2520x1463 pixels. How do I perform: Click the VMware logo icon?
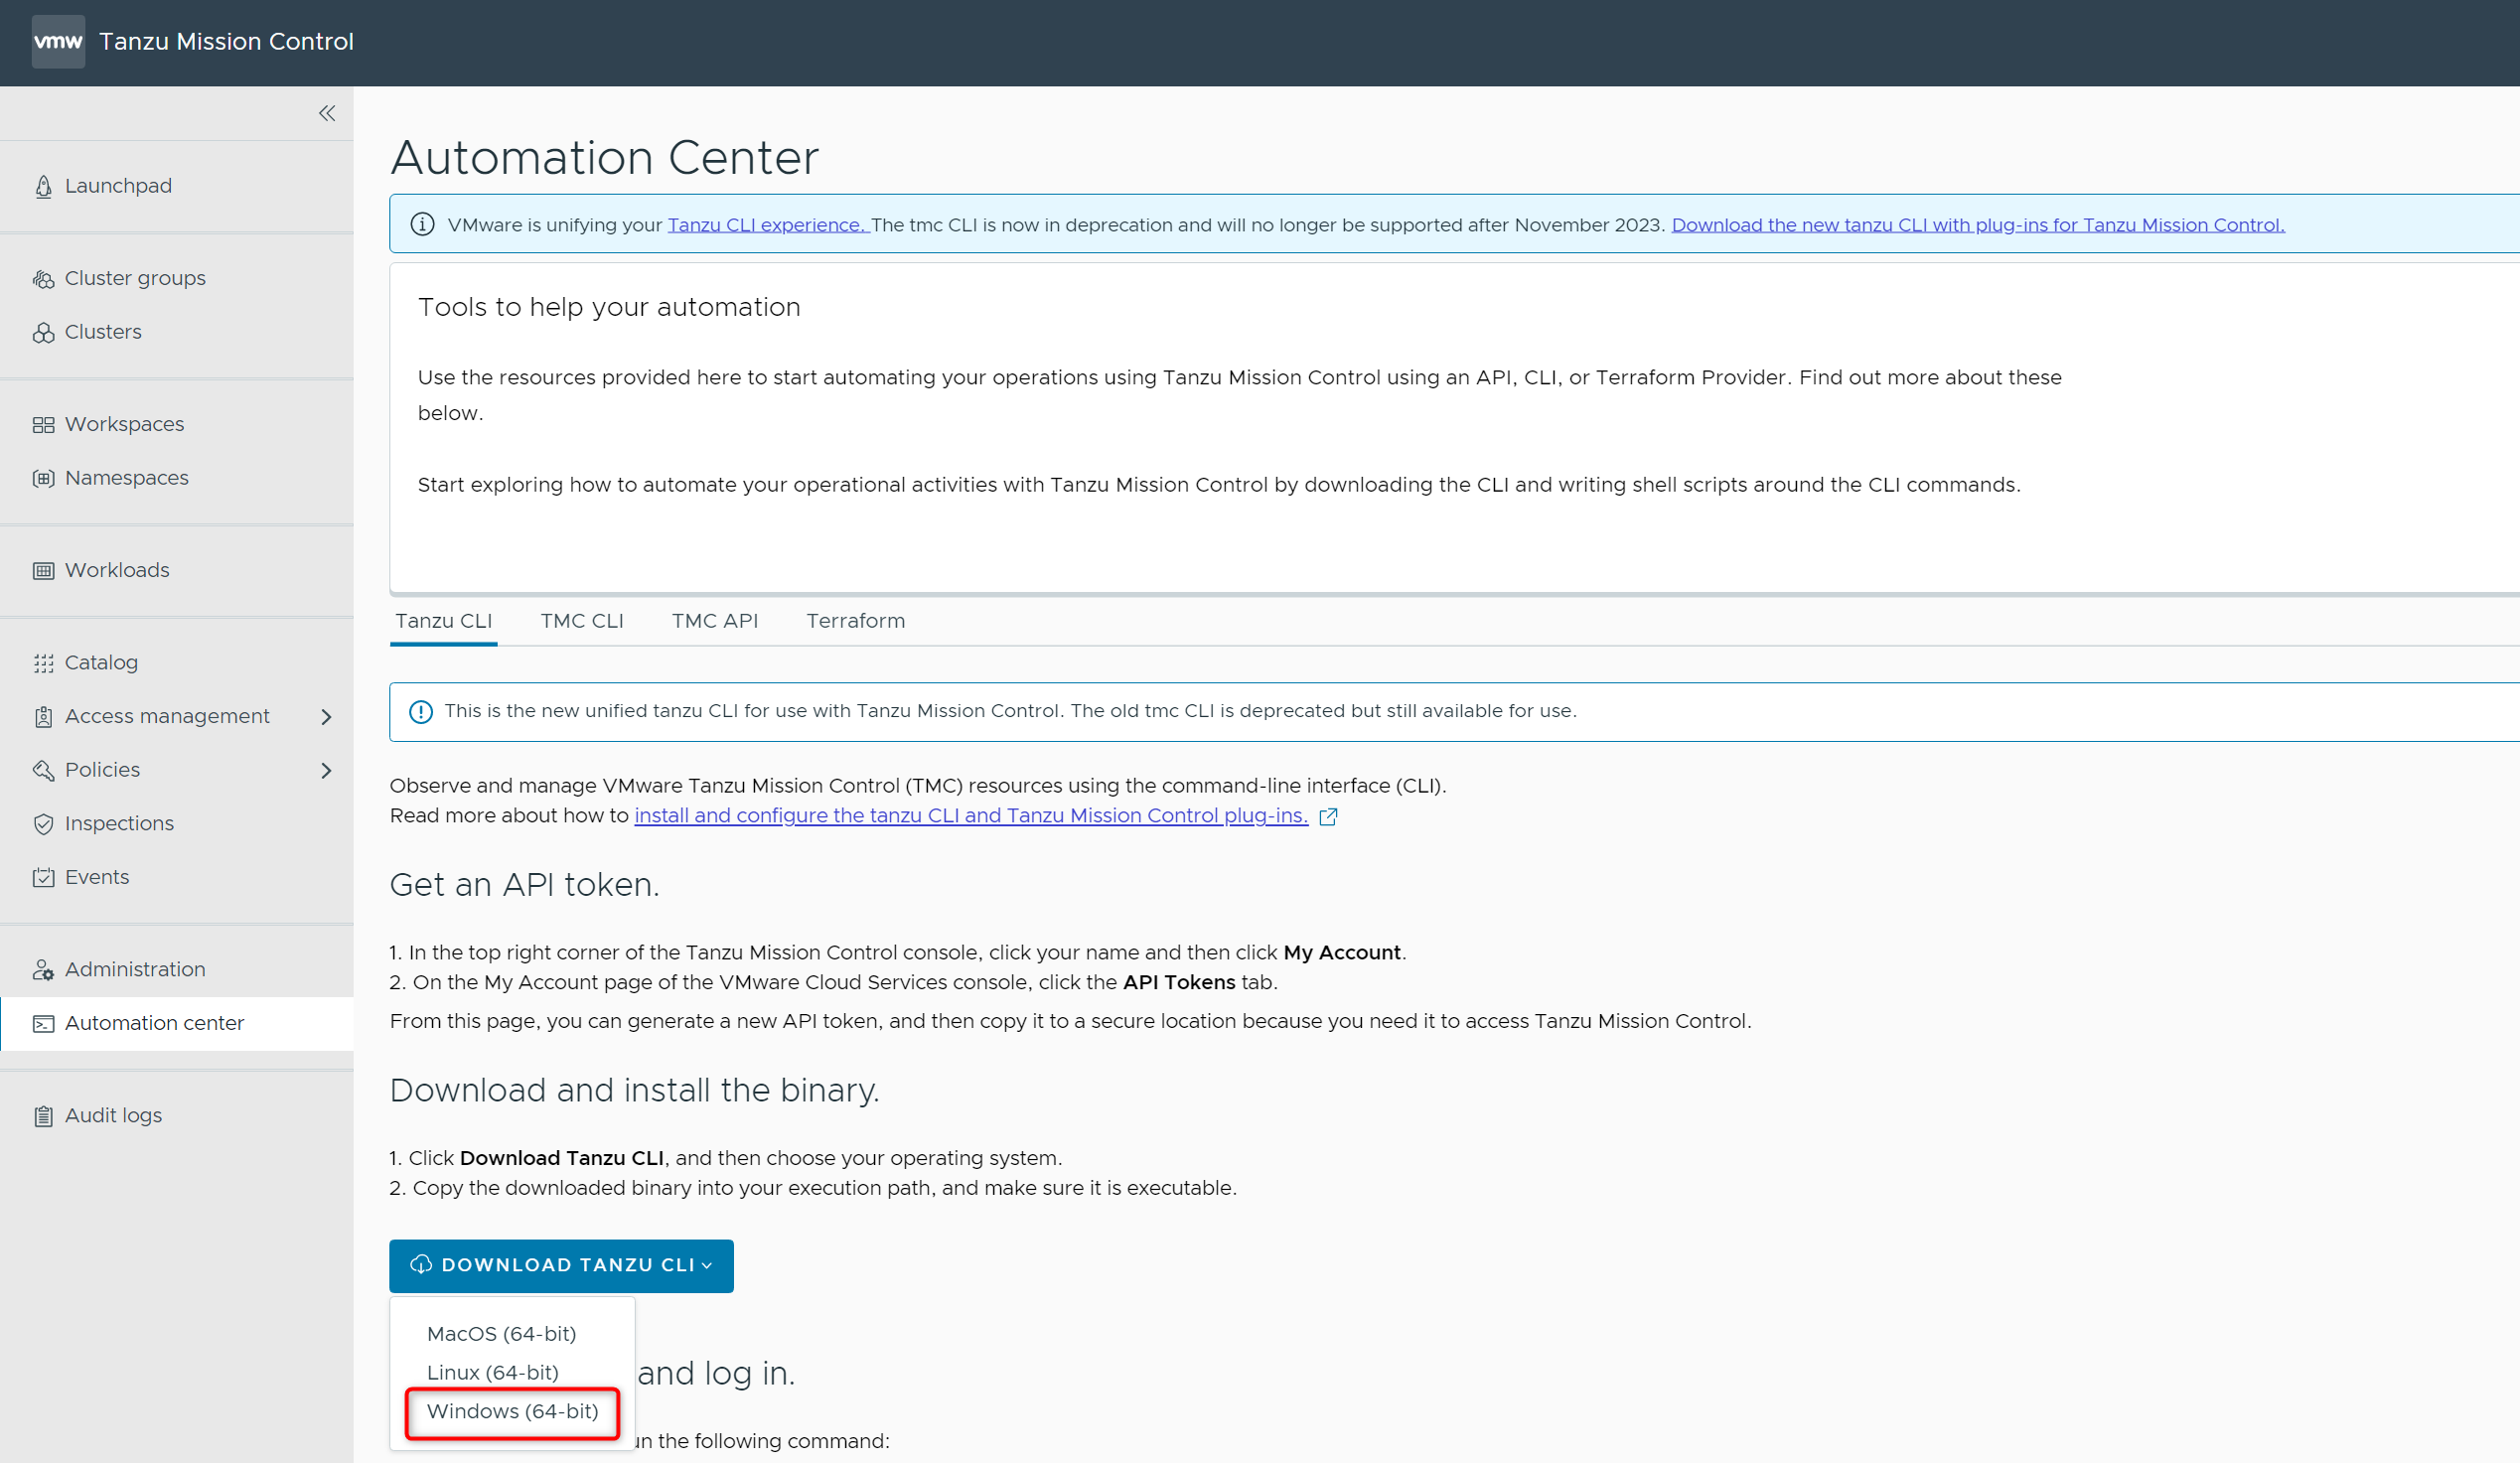coord(58,41)
